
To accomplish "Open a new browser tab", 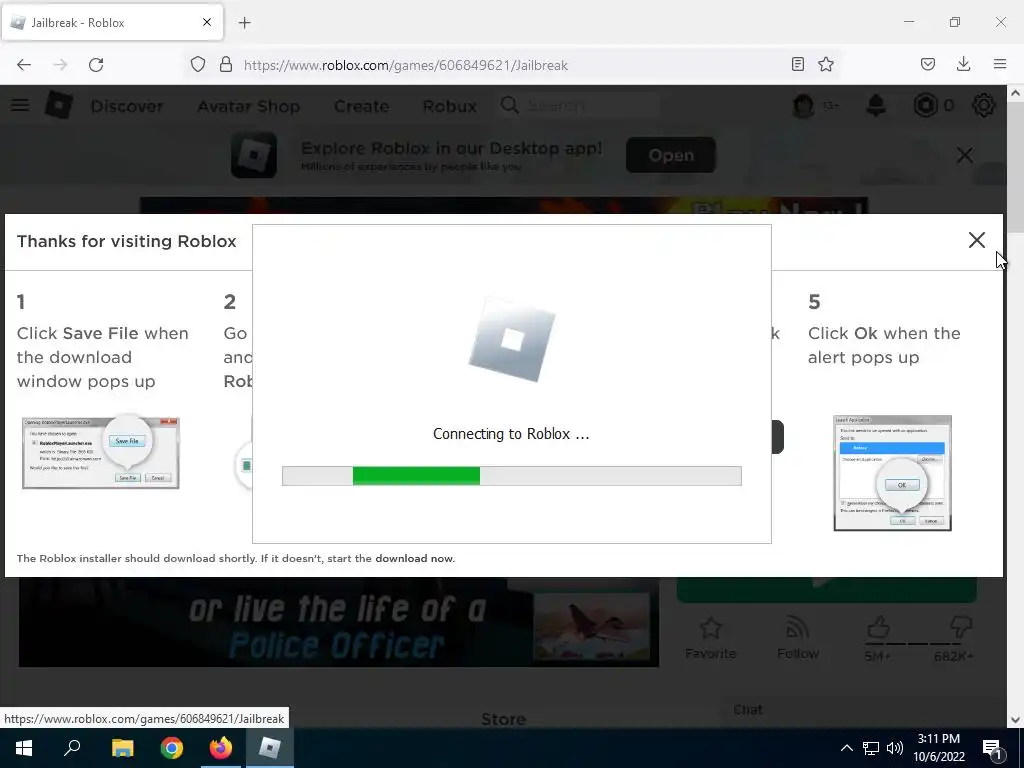I will click(x=244, y=23).
